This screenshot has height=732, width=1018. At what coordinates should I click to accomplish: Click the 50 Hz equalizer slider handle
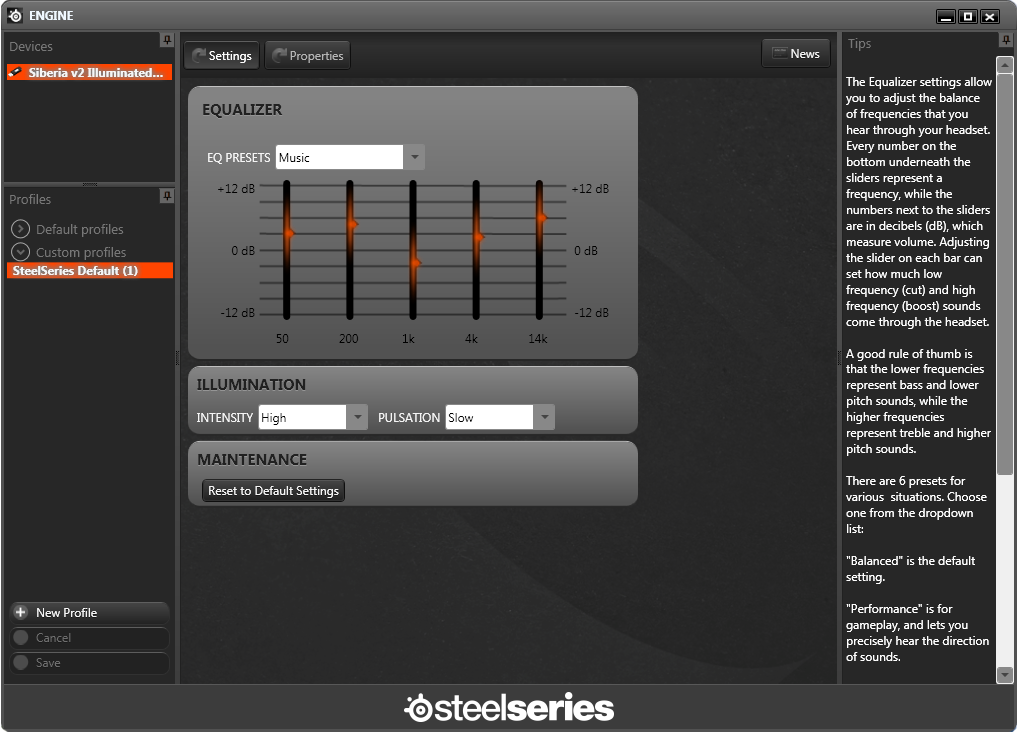(x=287, y=232)
